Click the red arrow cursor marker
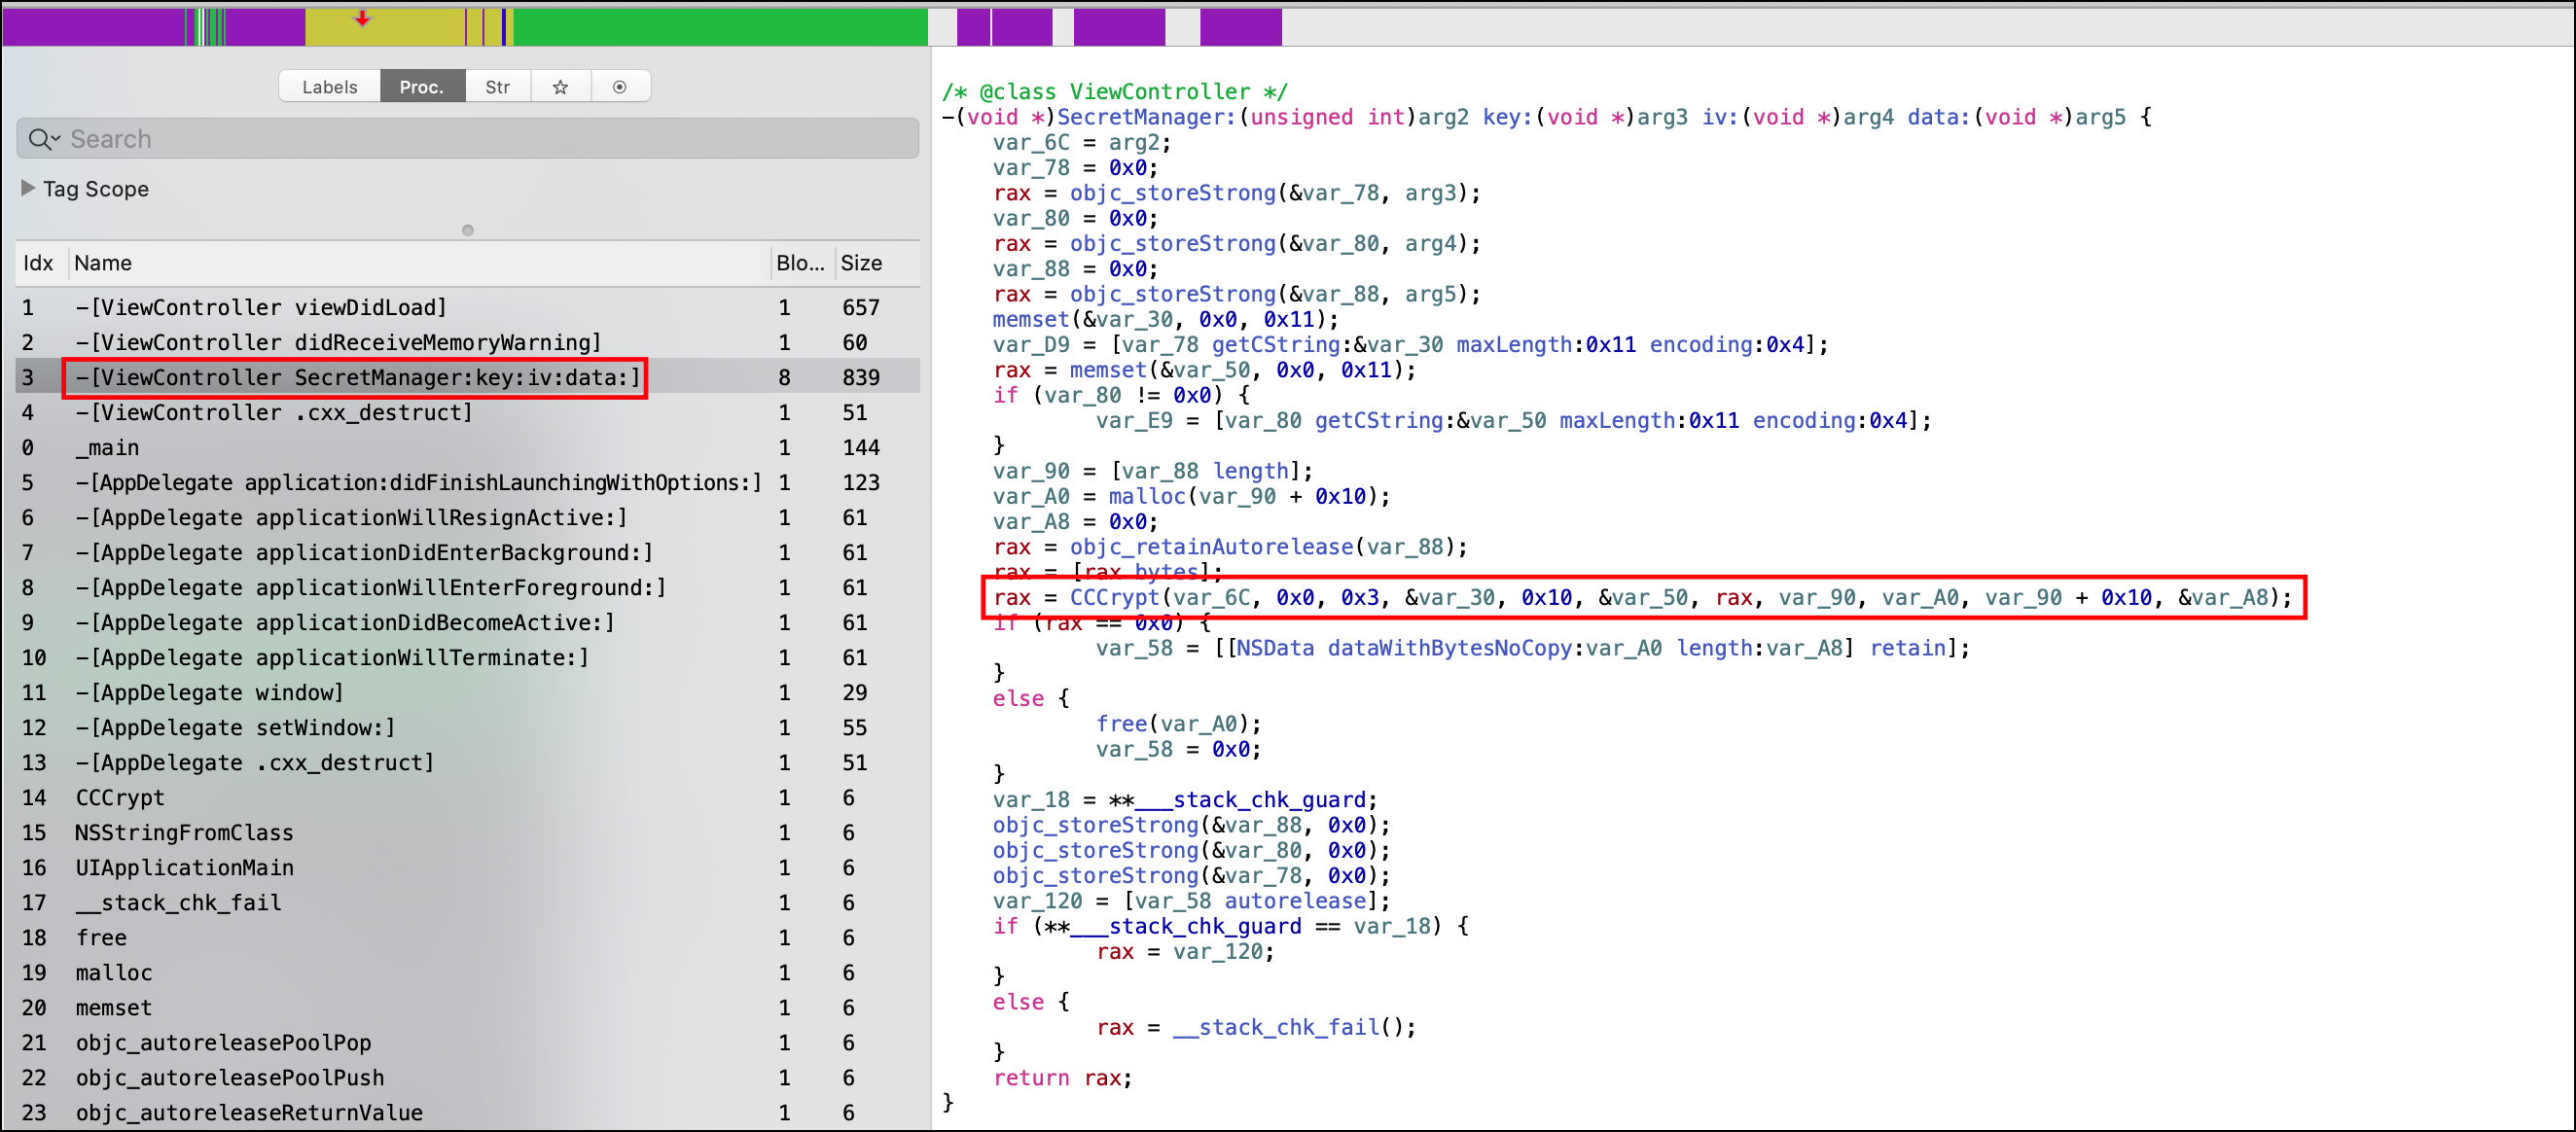 (x=362, y=19)
